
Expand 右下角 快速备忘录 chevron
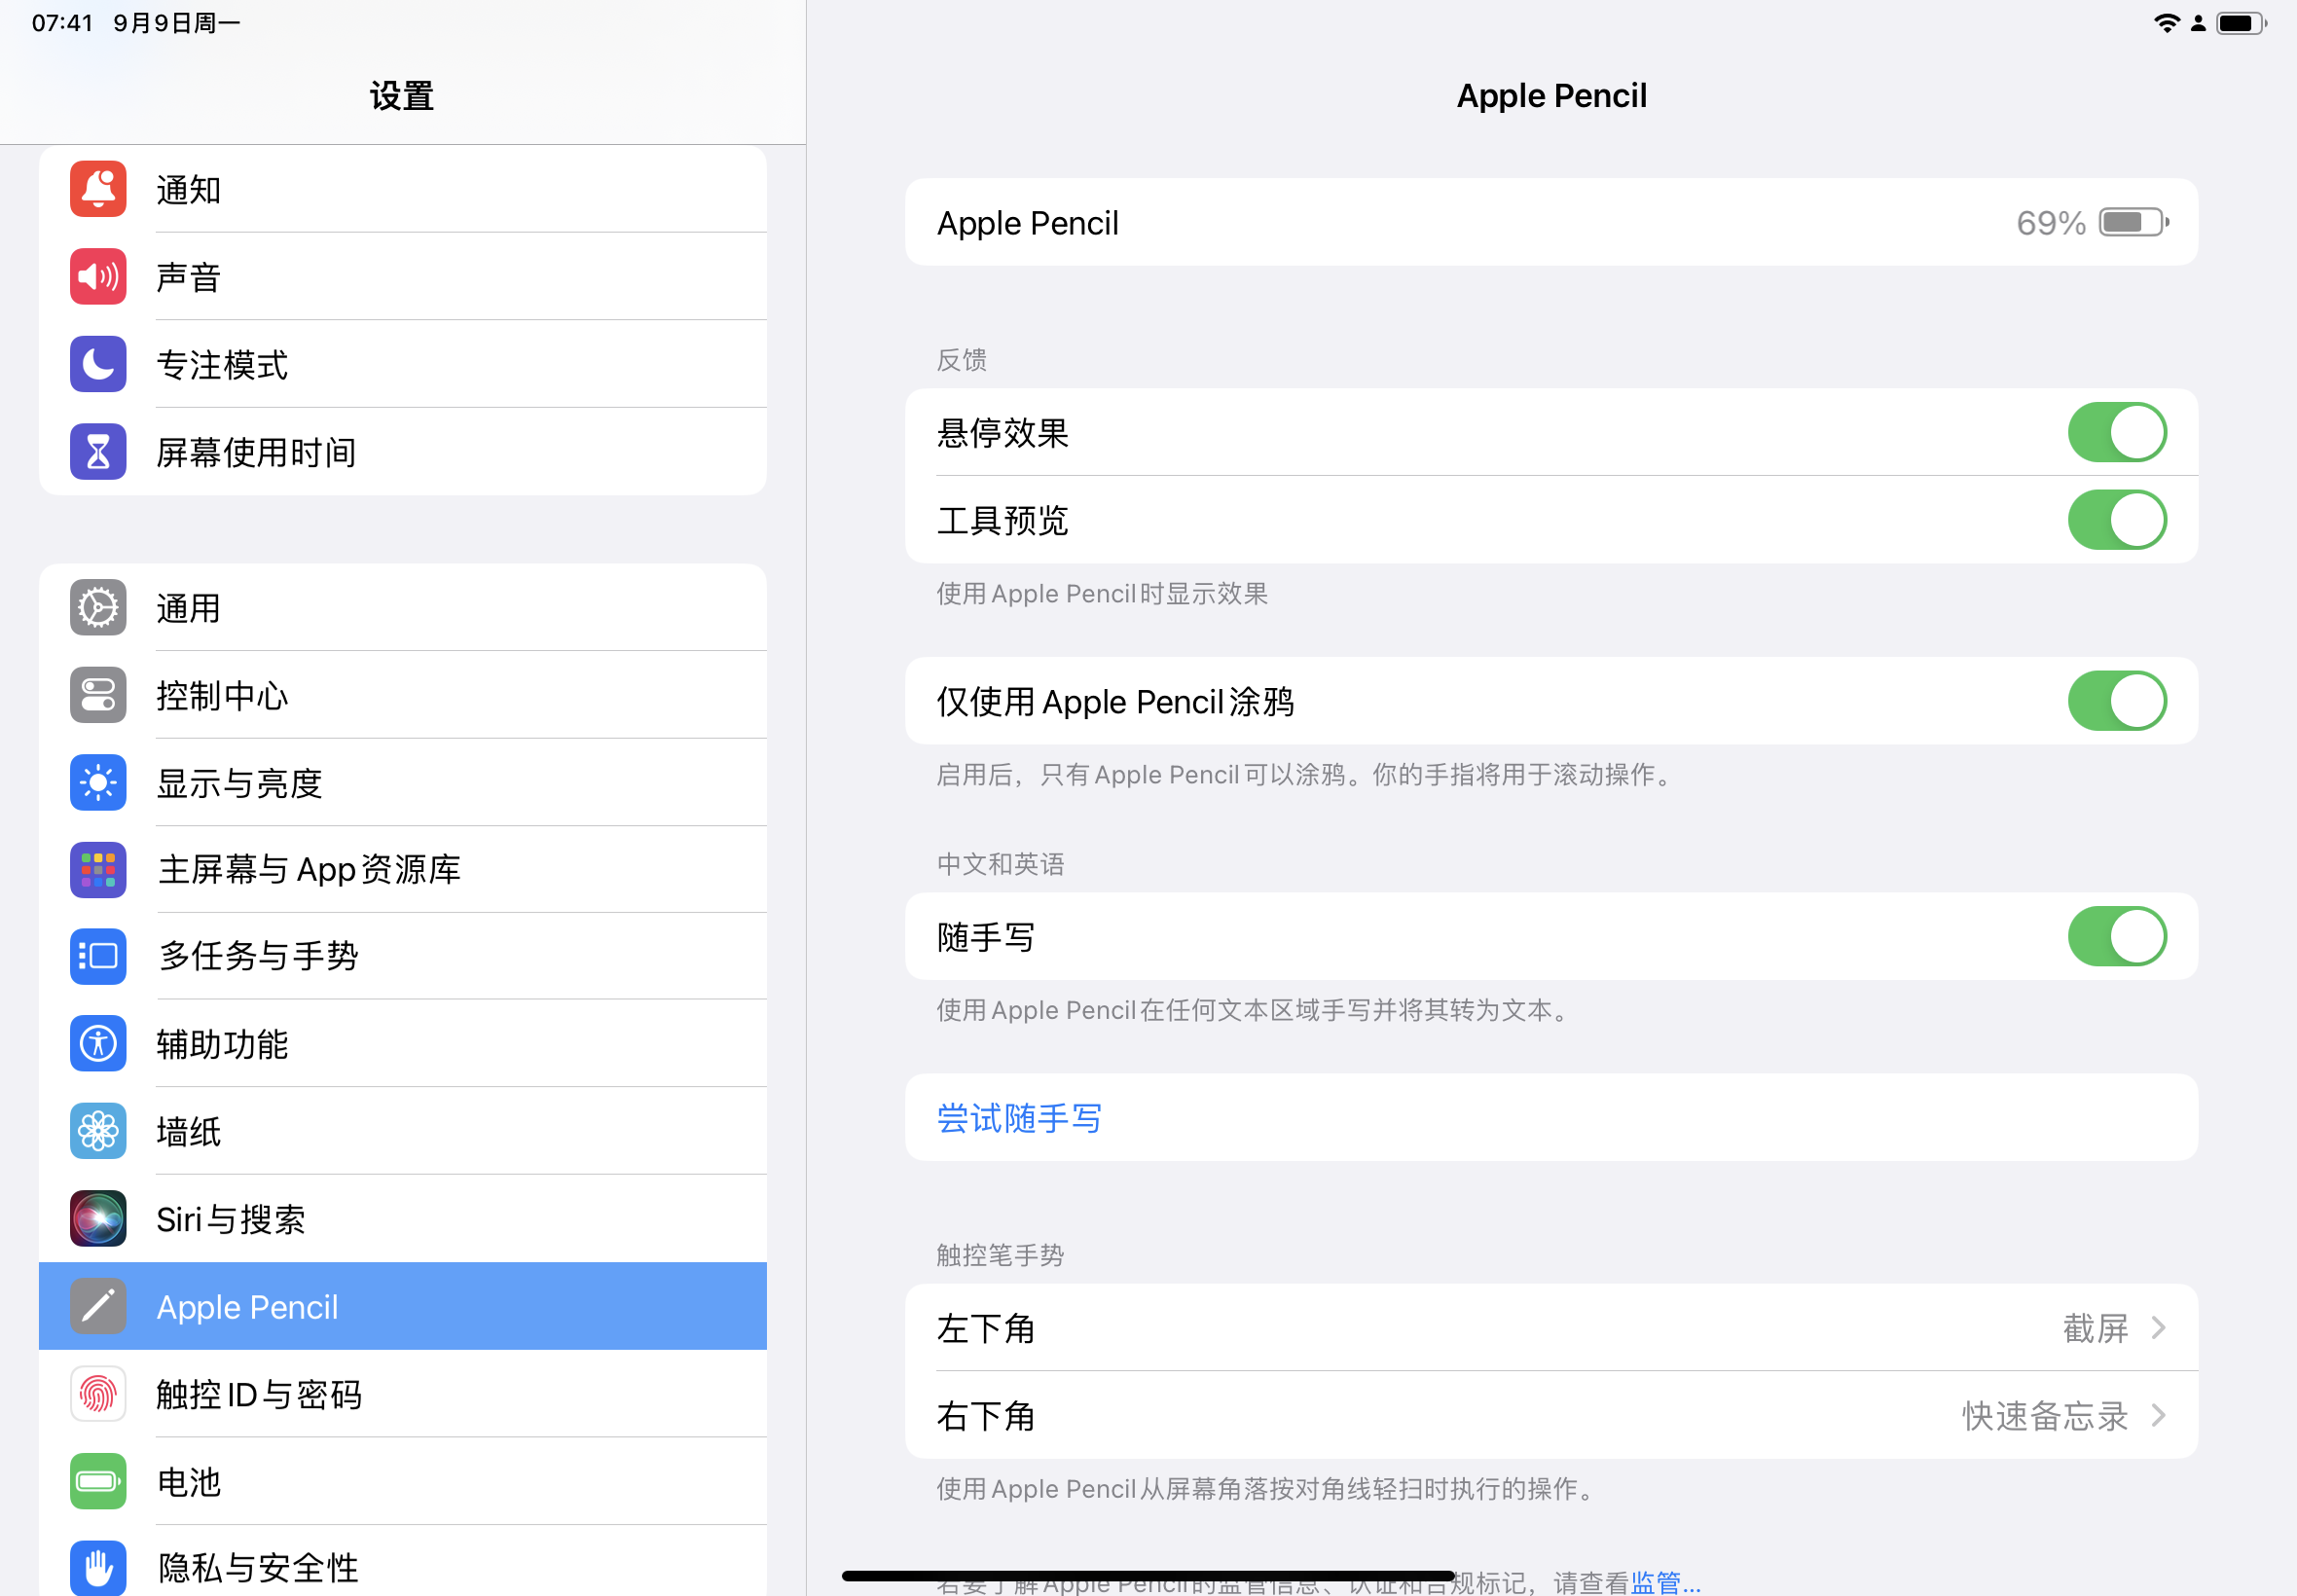tap(2158, 1416)
